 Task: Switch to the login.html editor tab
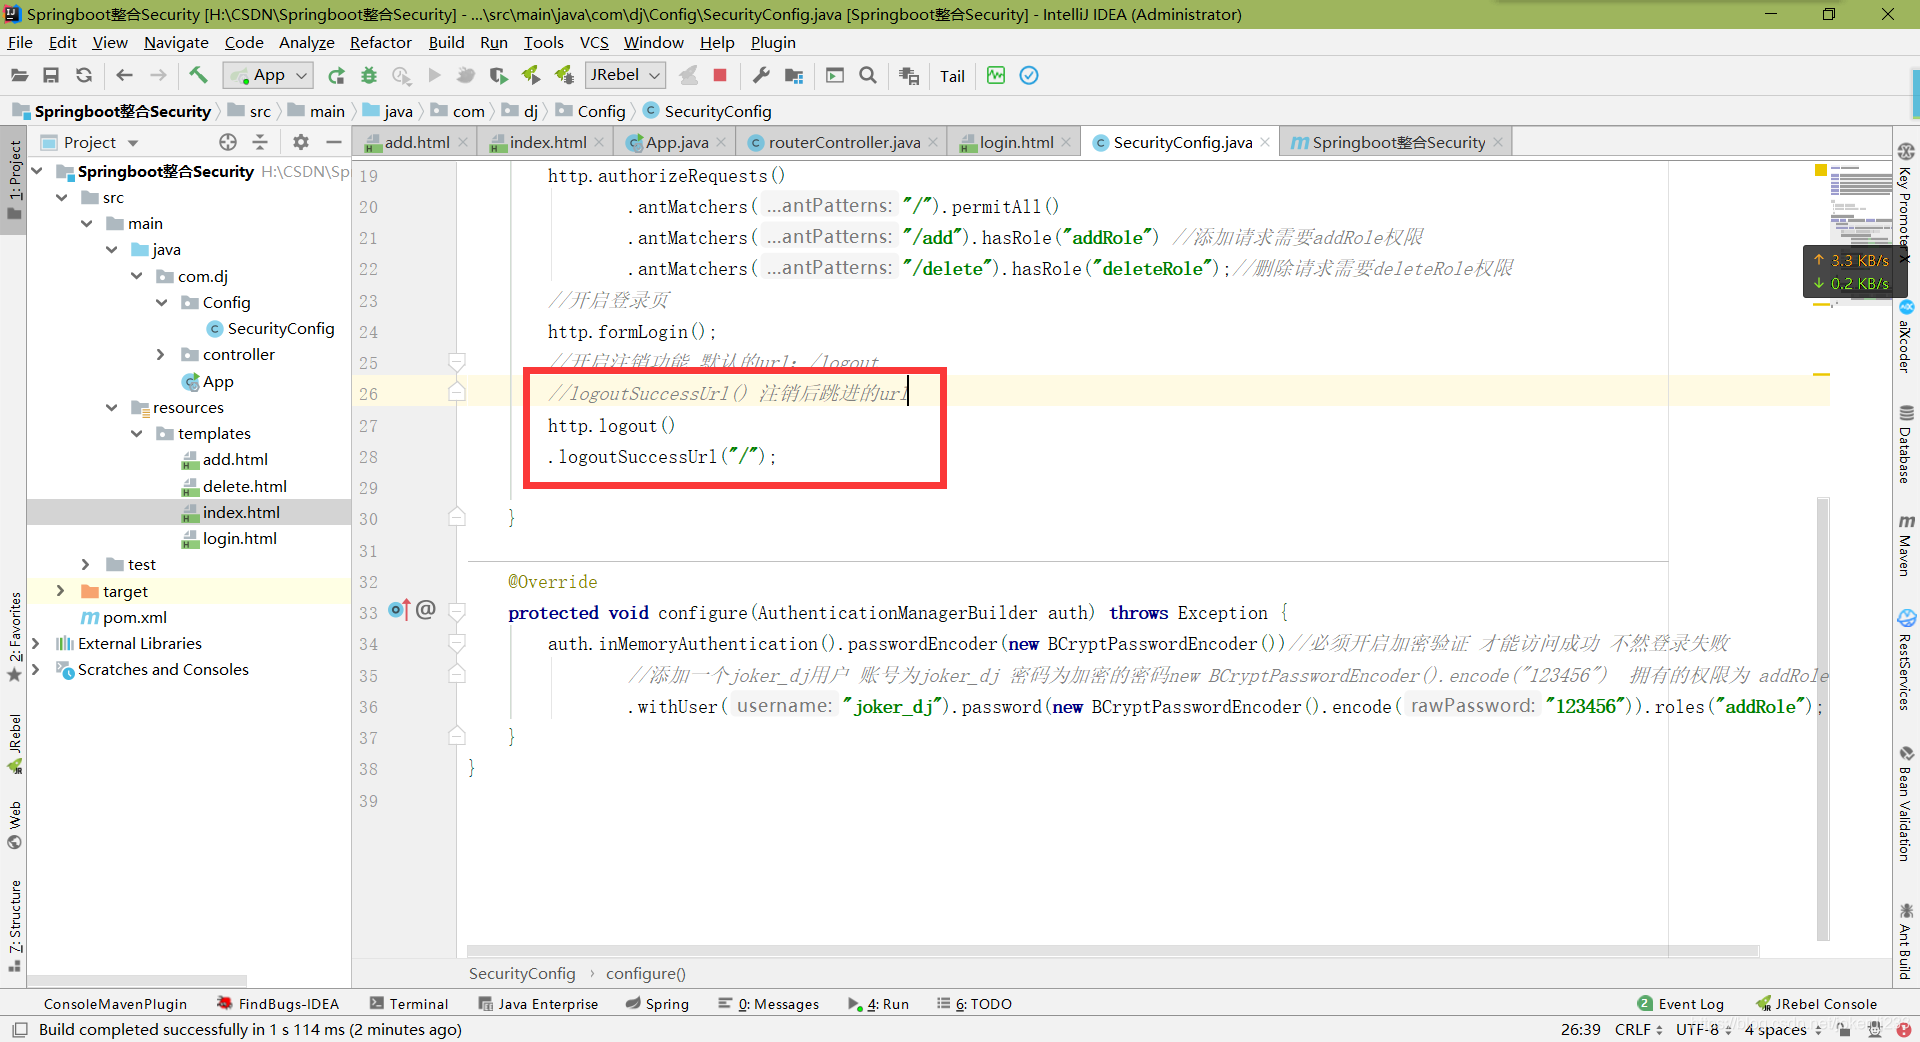click(1016, 142)
